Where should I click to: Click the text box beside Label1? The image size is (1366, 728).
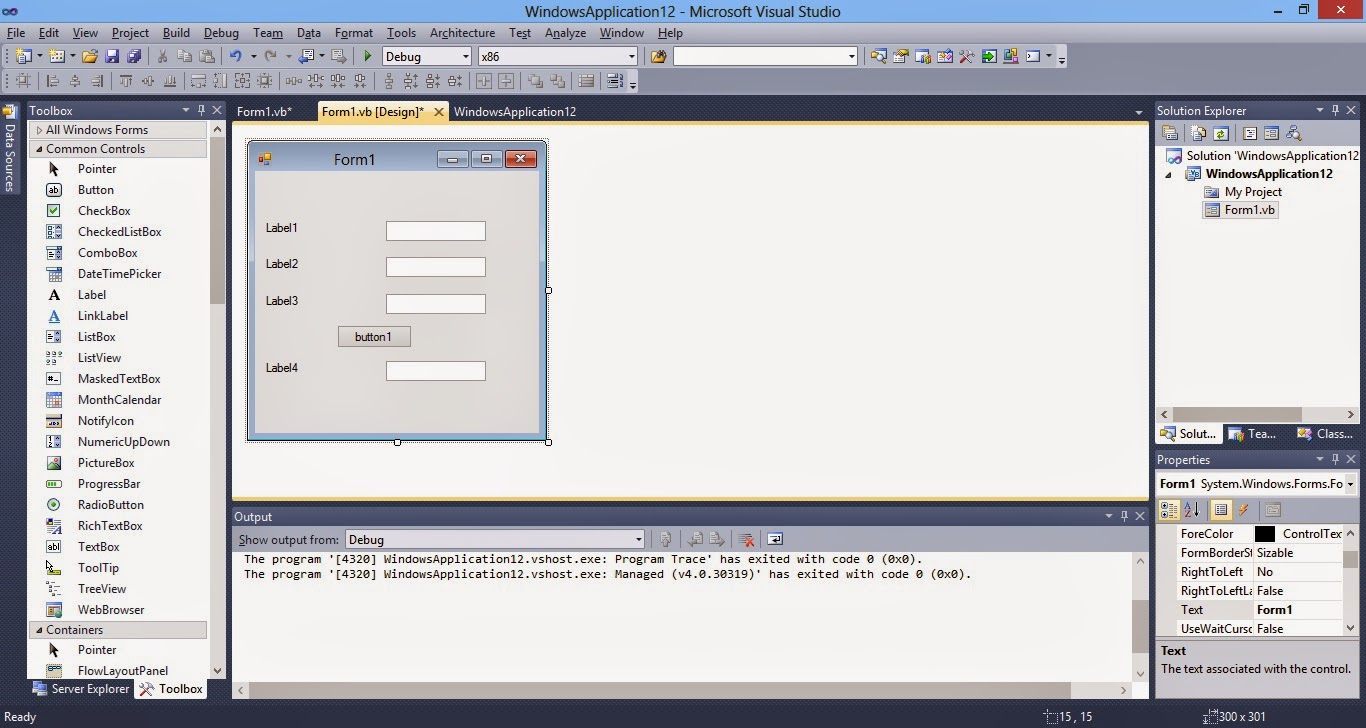click(436, 231)
